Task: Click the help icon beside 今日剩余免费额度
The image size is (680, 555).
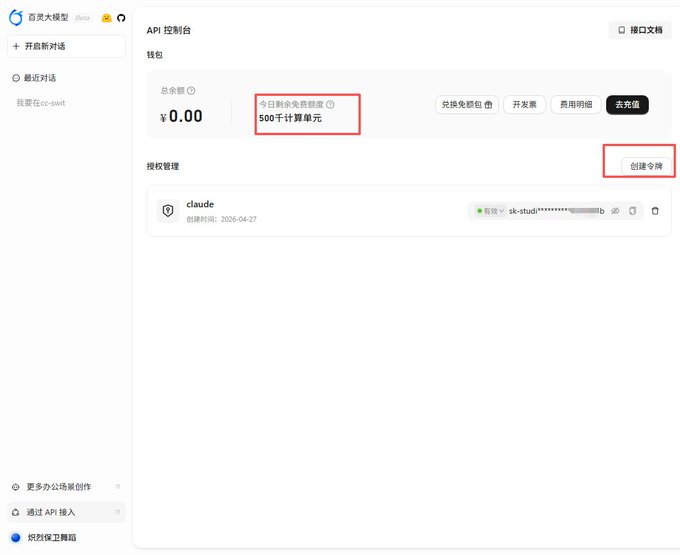Action: pyautogui.click(x=330, y=104)
